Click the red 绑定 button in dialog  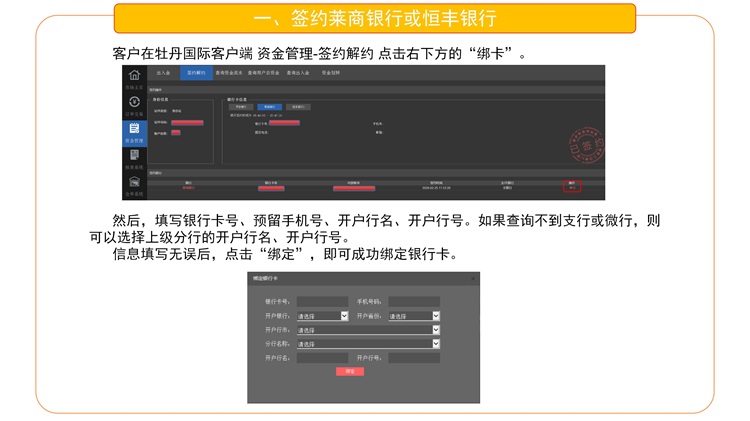tap(350, 371)
